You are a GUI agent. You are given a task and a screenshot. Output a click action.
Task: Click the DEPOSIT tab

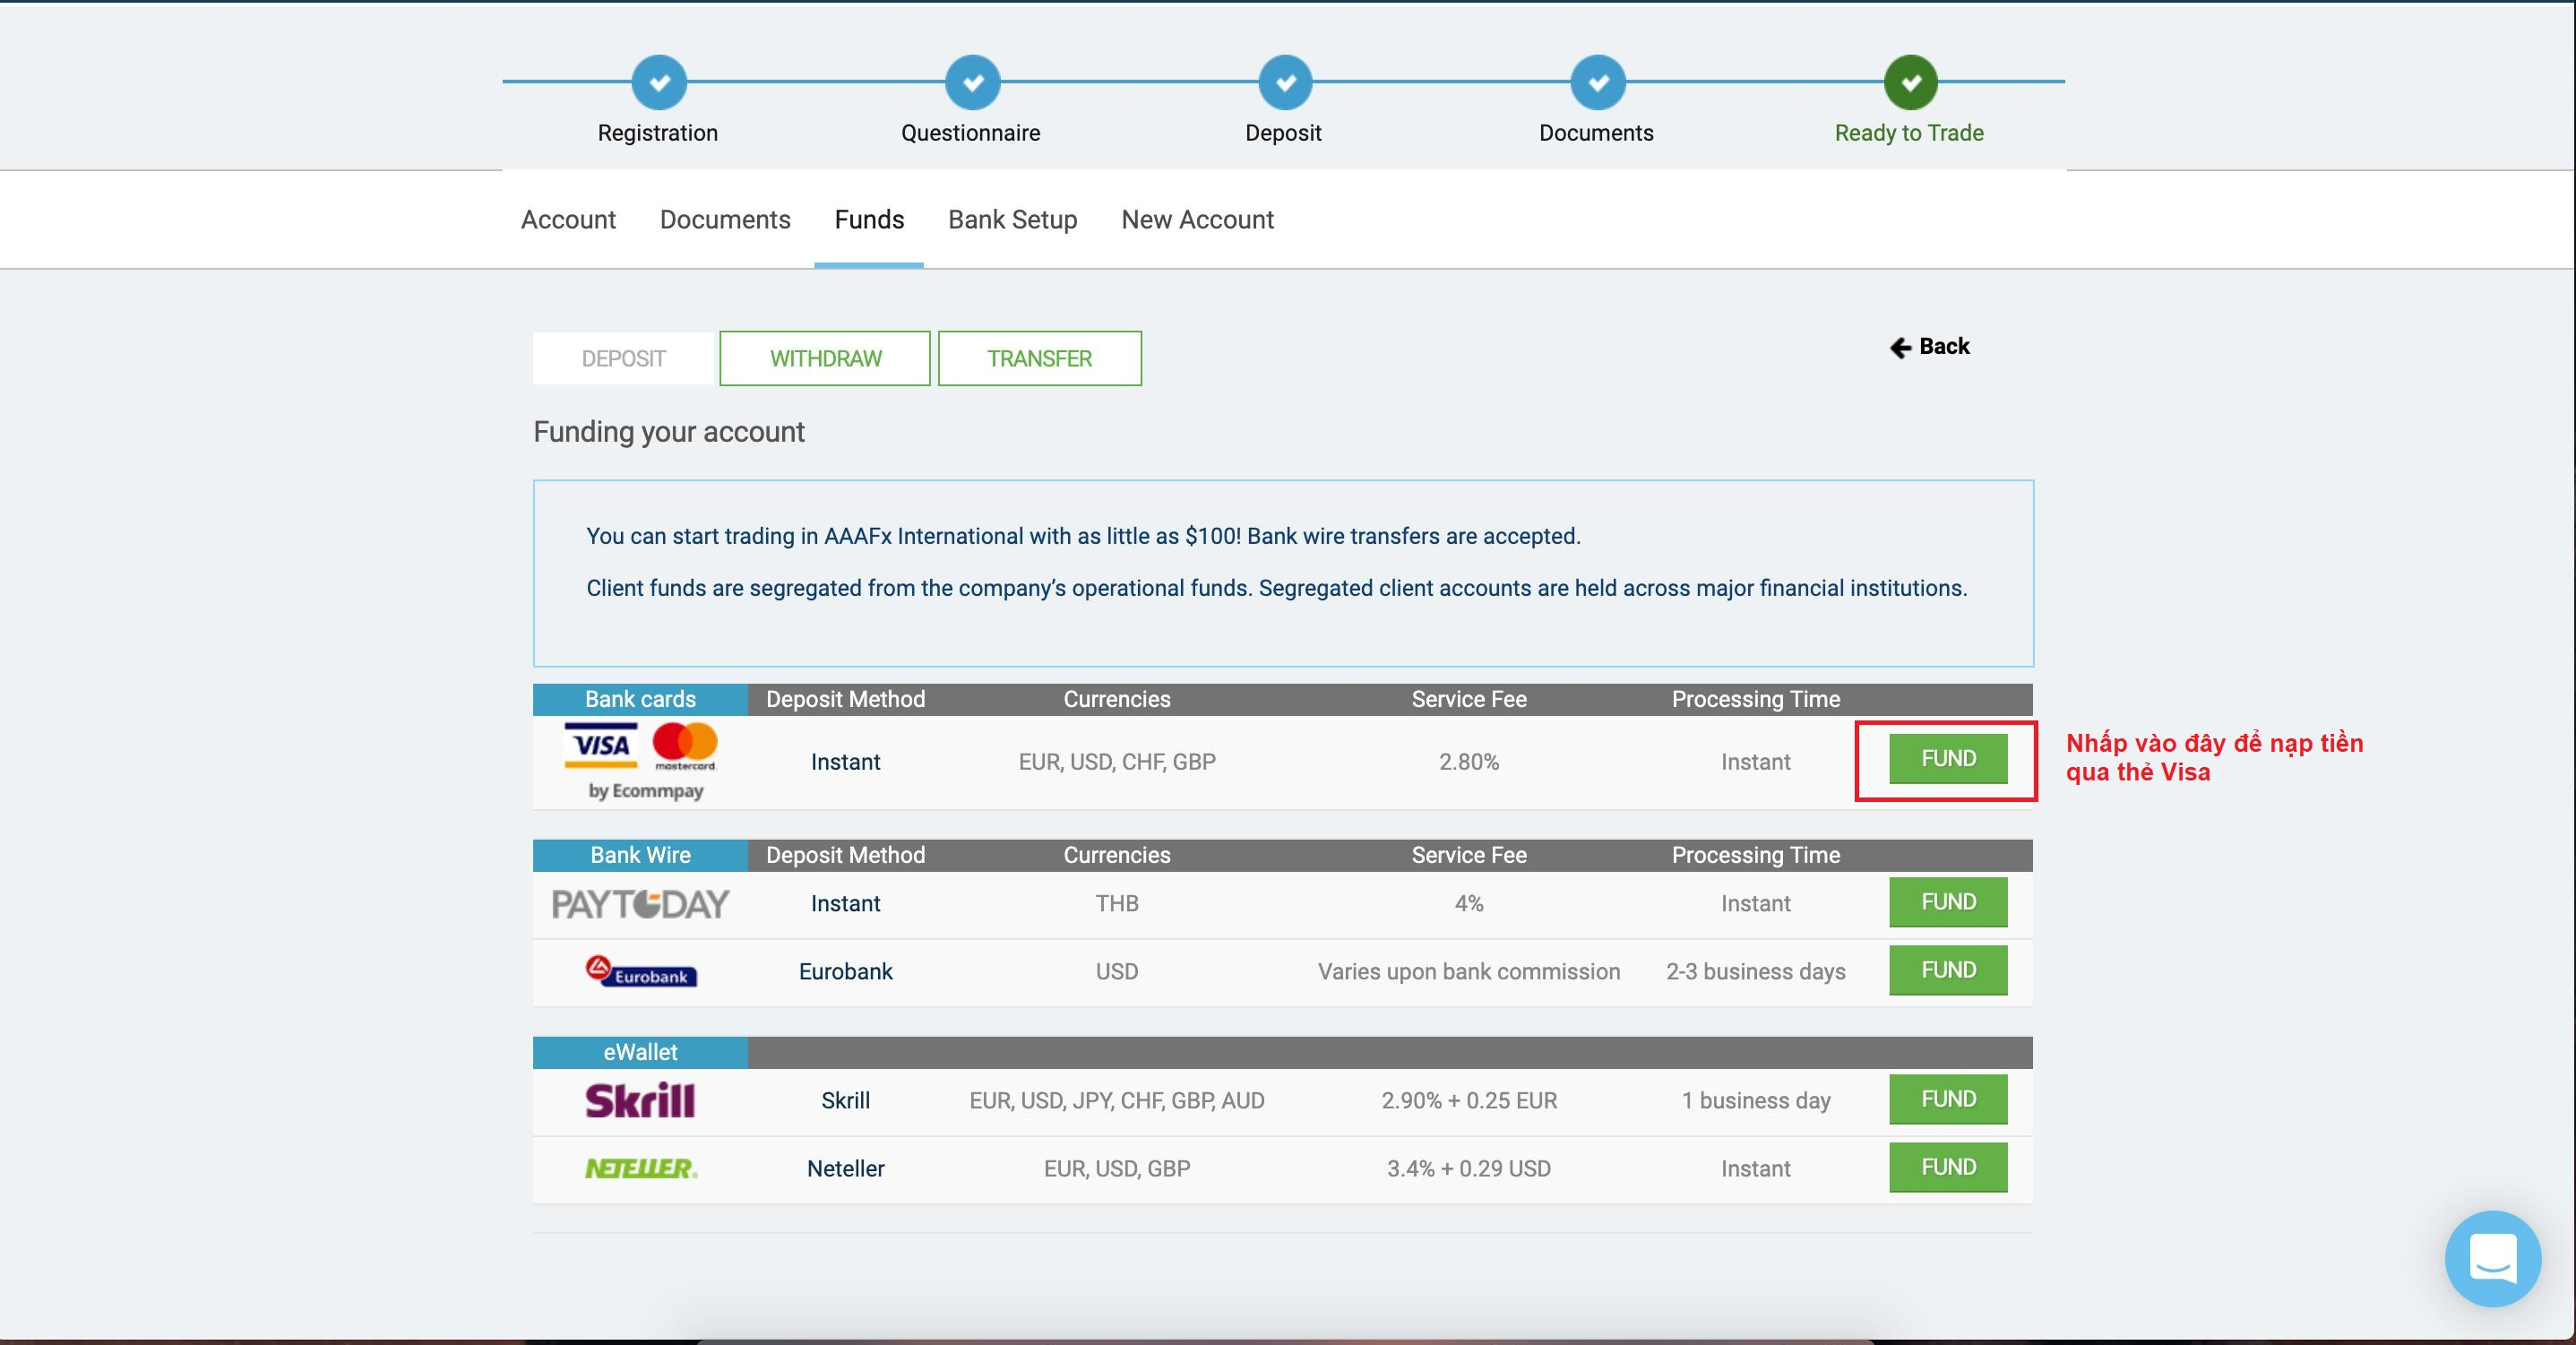[x=620, y=358]
